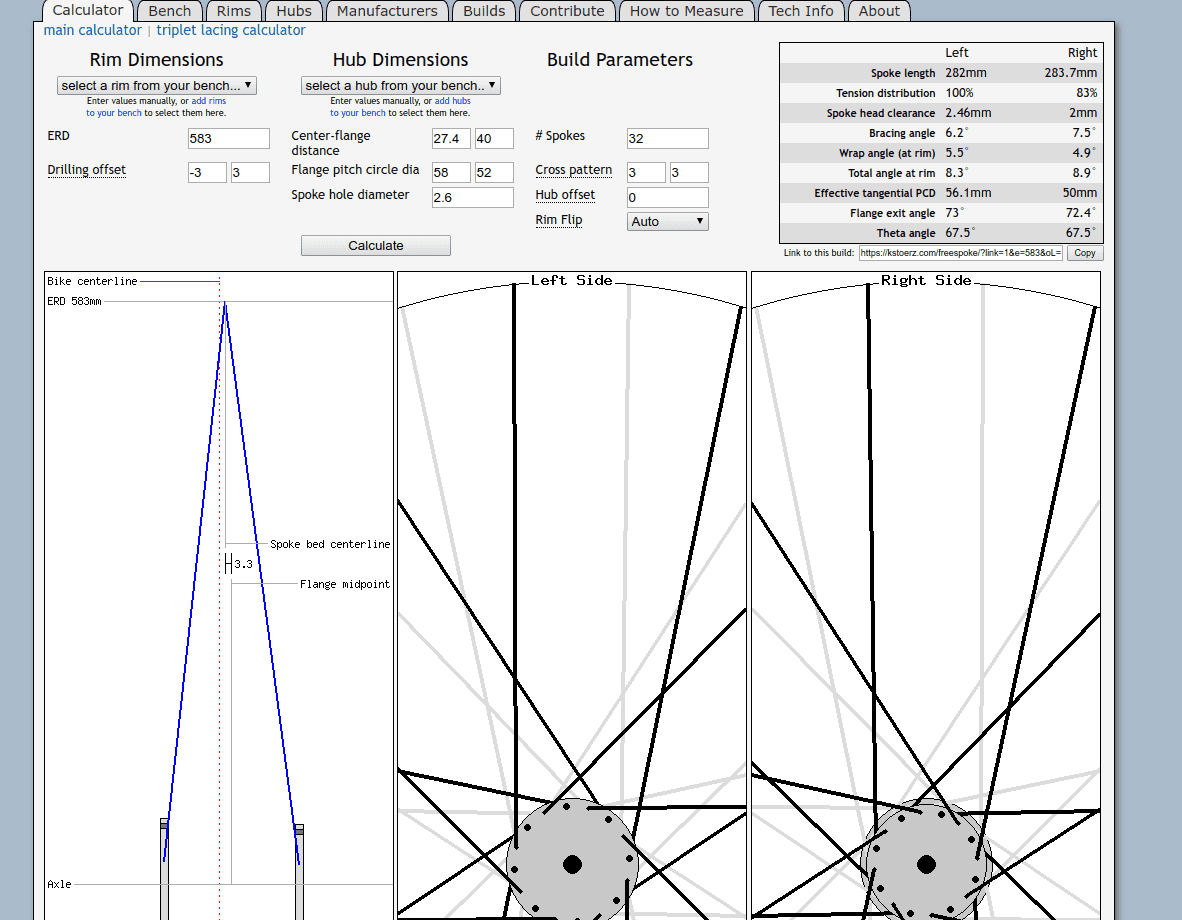Open the How to Measure tab

(686, 11)
